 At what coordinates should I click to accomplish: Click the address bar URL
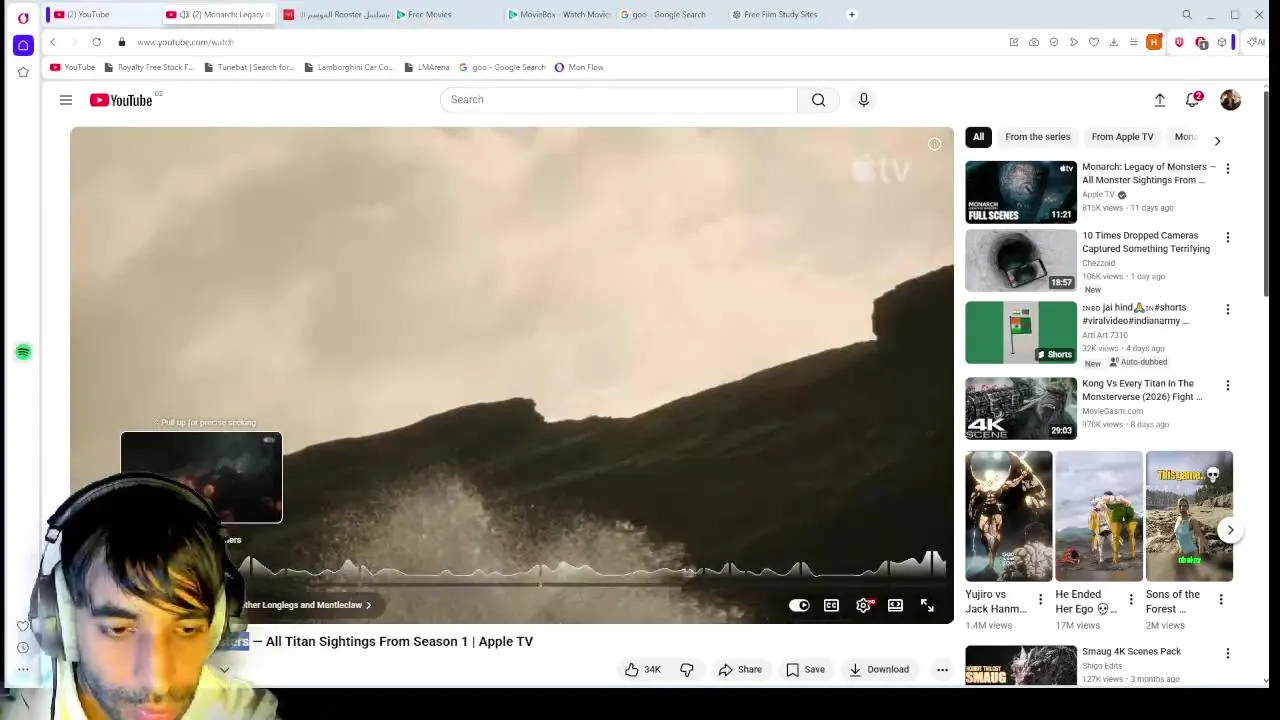tap(185, 42)
